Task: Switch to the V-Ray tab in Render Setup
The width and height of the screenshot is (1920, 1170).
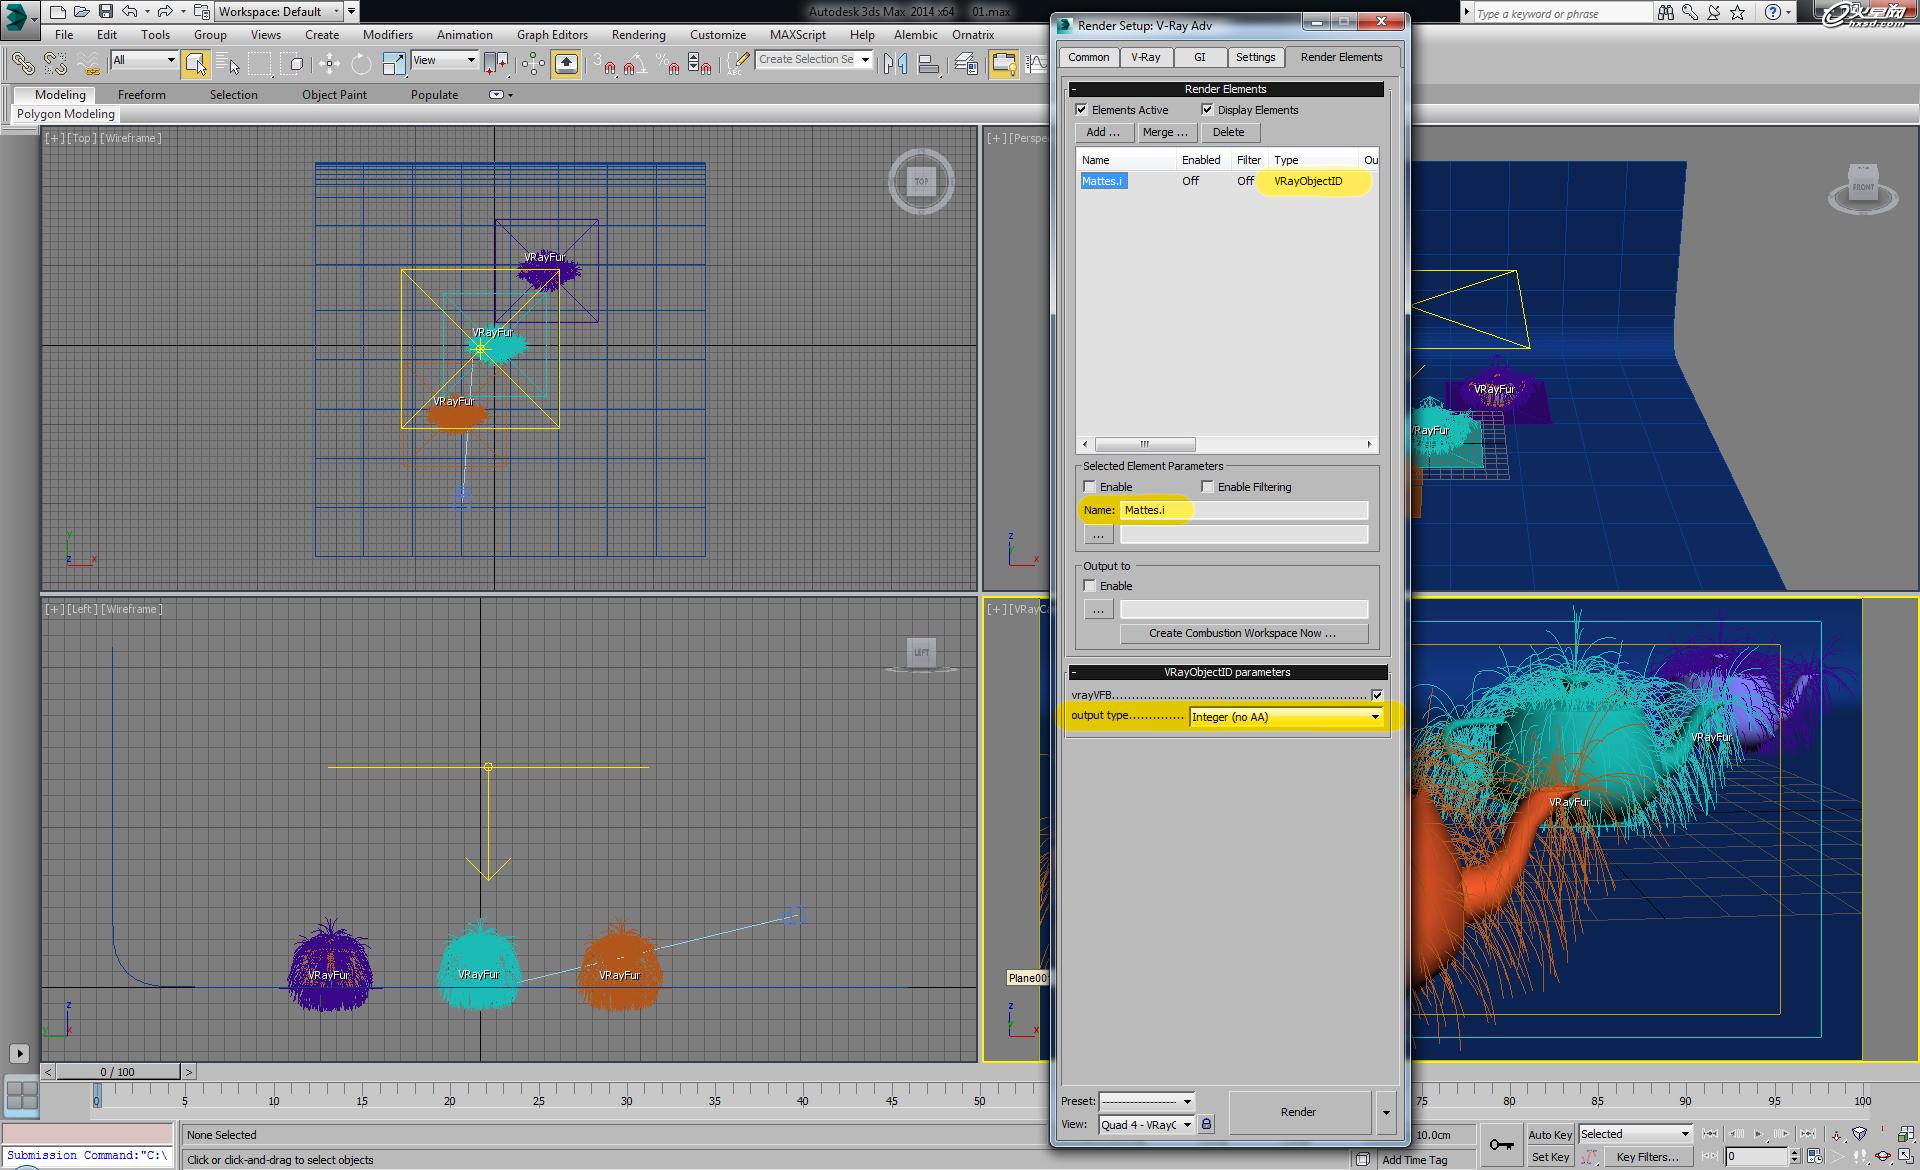Action: [1146, 57]
